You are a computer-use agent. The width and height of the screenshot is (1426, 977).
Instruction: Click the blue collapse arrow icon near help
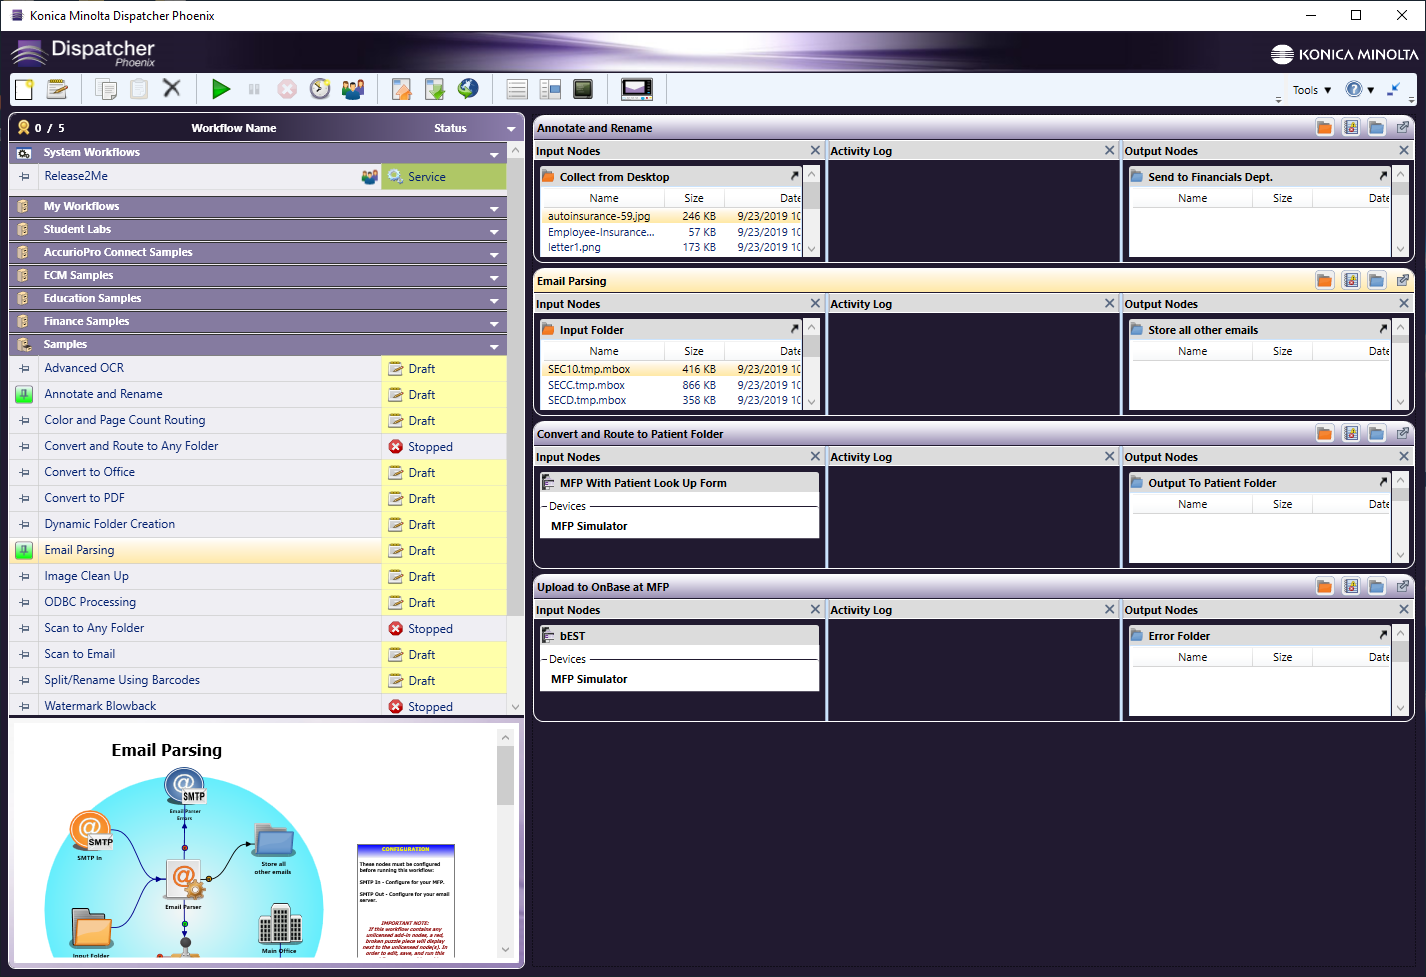point(1393,89)
